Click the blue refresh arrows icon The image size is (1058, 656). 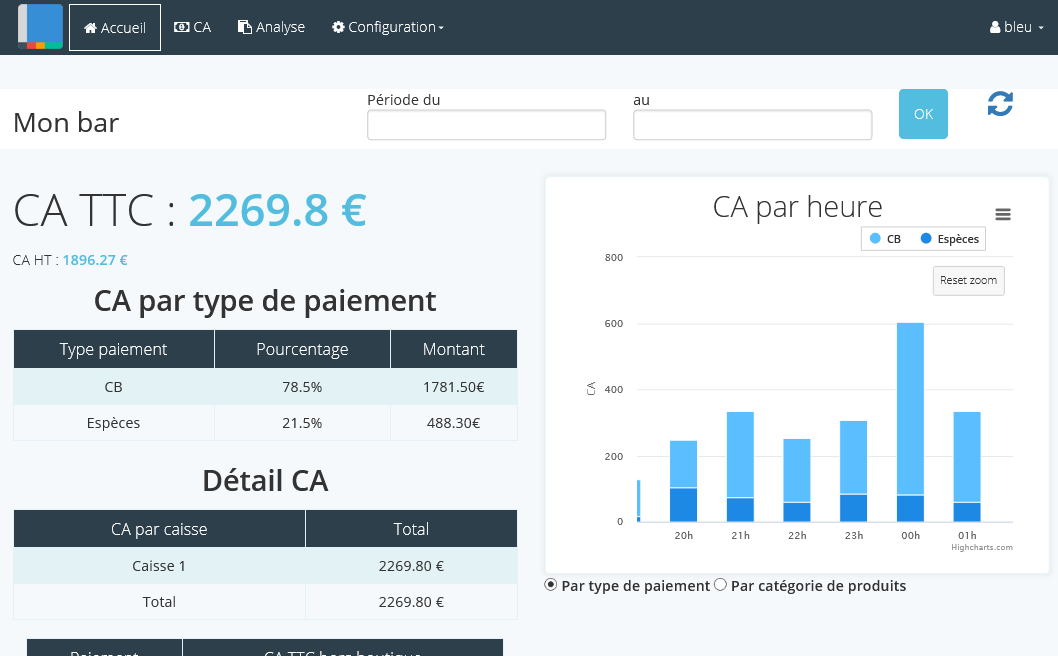click(x=1000, y=104)
